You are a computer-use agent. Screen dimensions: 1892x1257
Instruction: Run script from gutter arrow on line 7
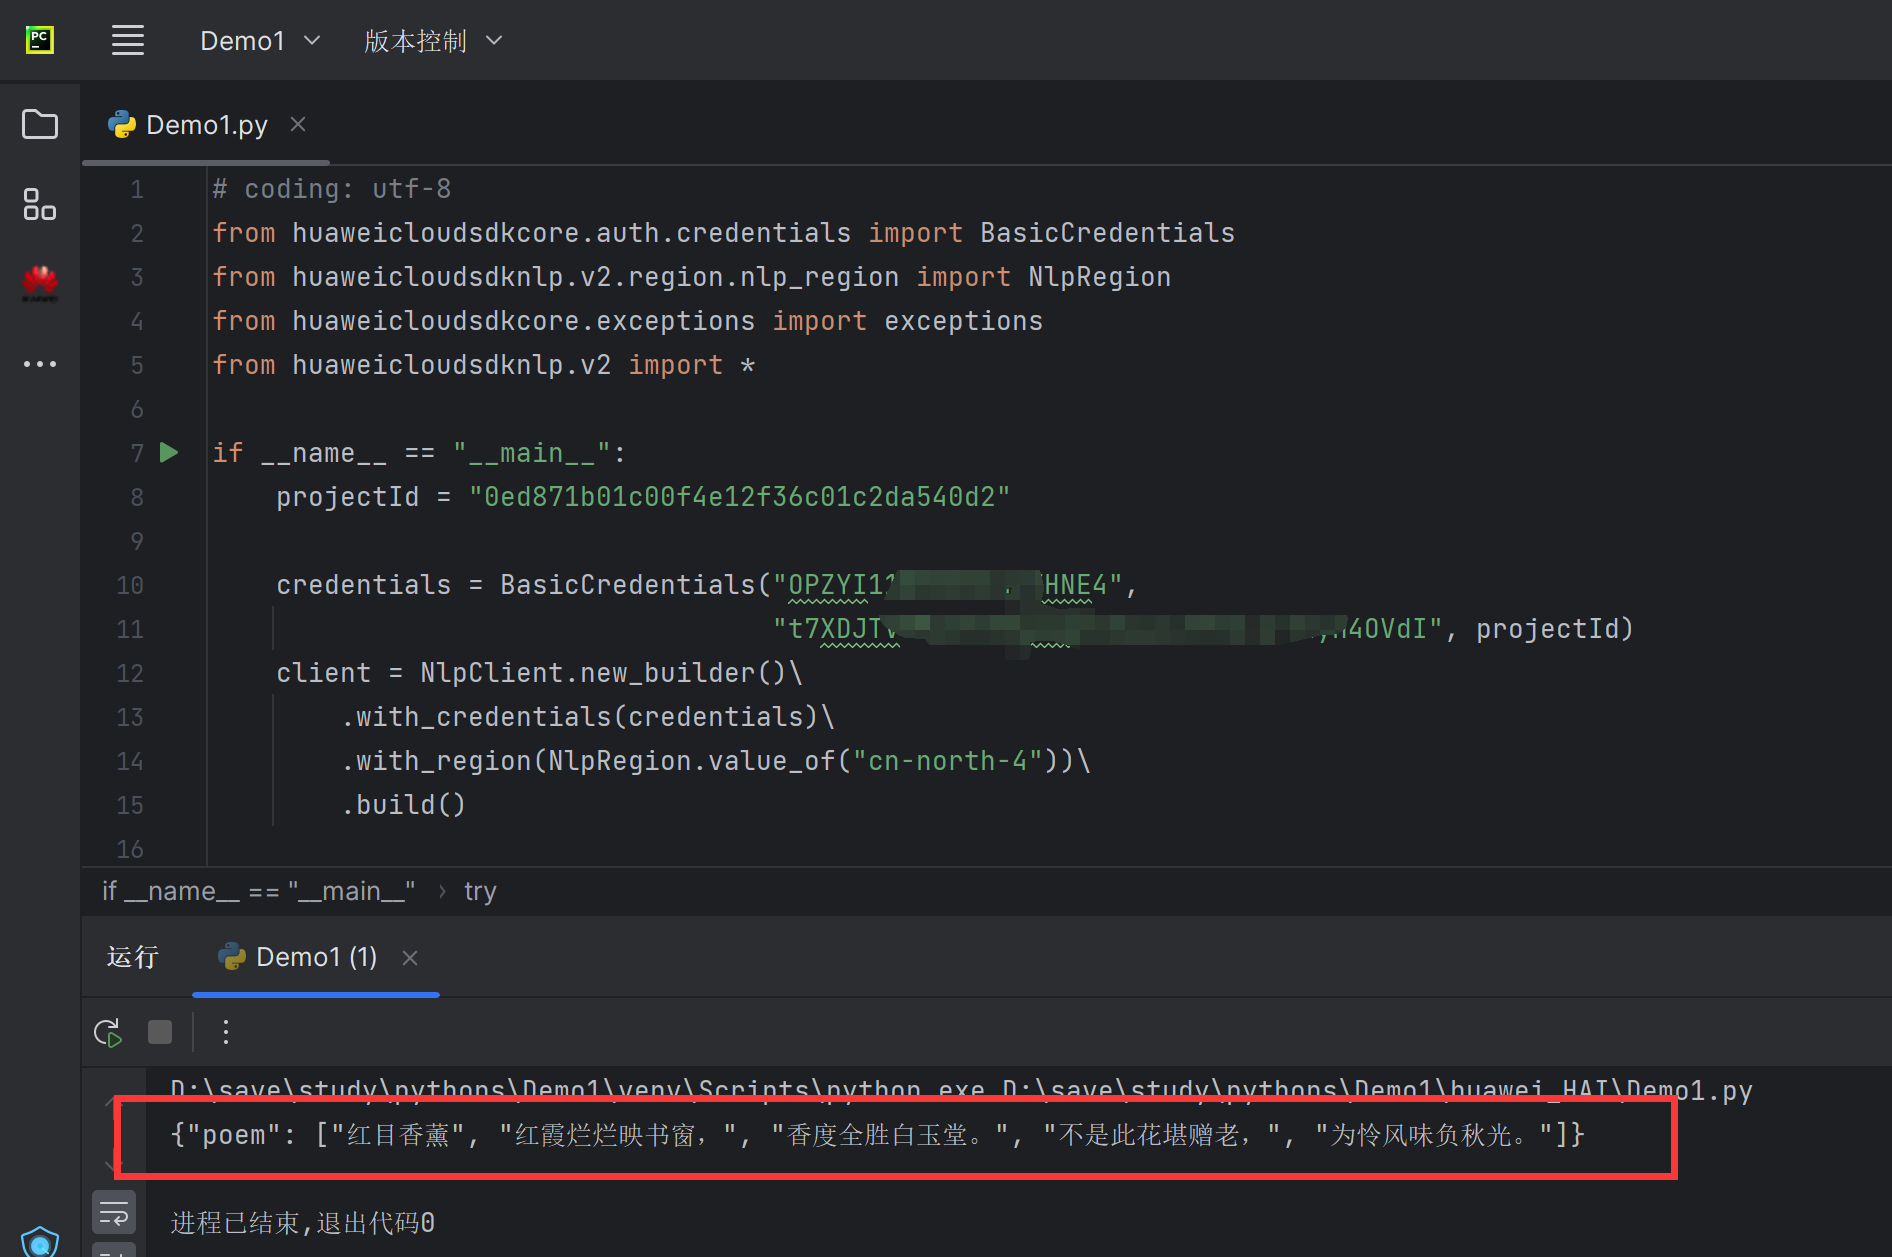(x=169, y=453)
